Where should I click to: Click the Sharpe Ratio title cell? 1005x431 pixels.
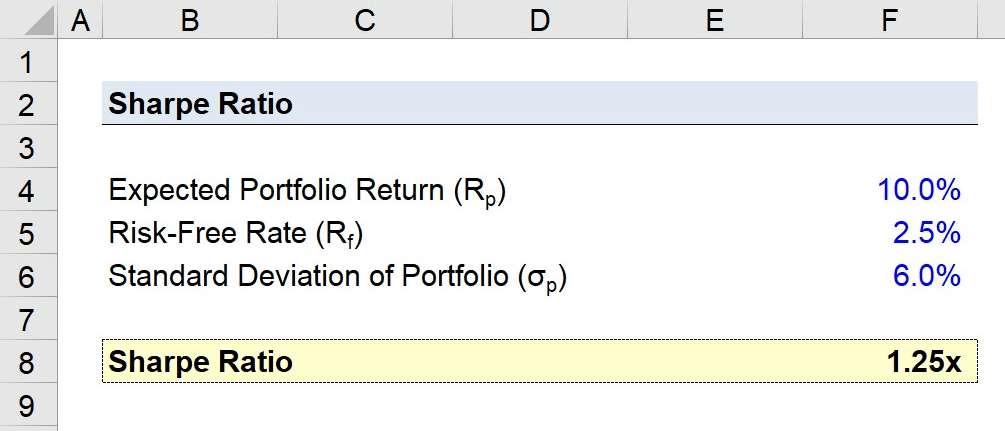pos(190,103)
